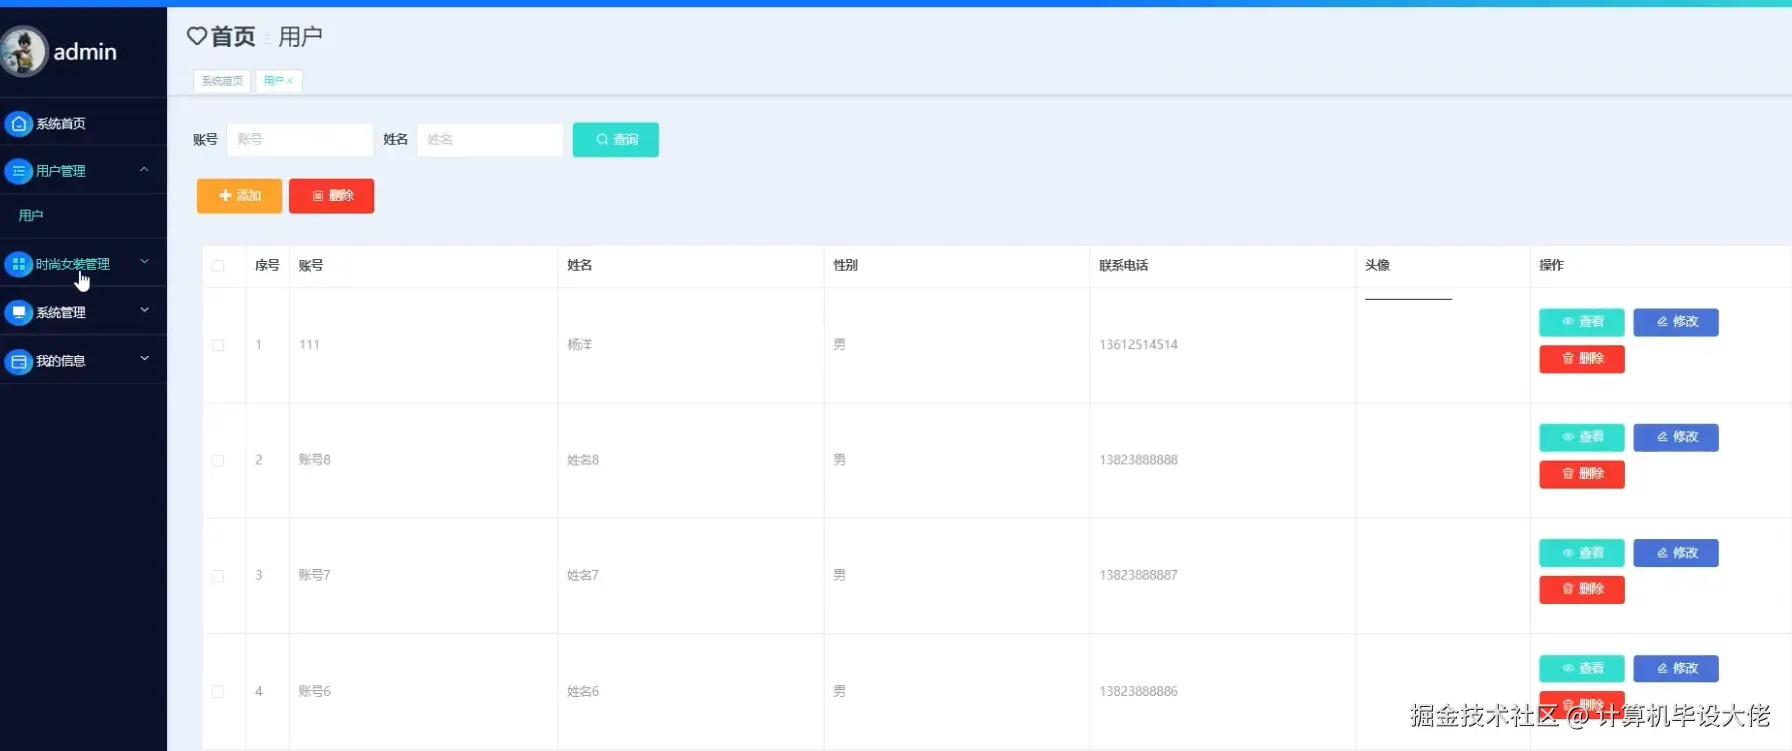Click the admin avatar image
Screen dimensions: 1792x751
coord(22,51)
